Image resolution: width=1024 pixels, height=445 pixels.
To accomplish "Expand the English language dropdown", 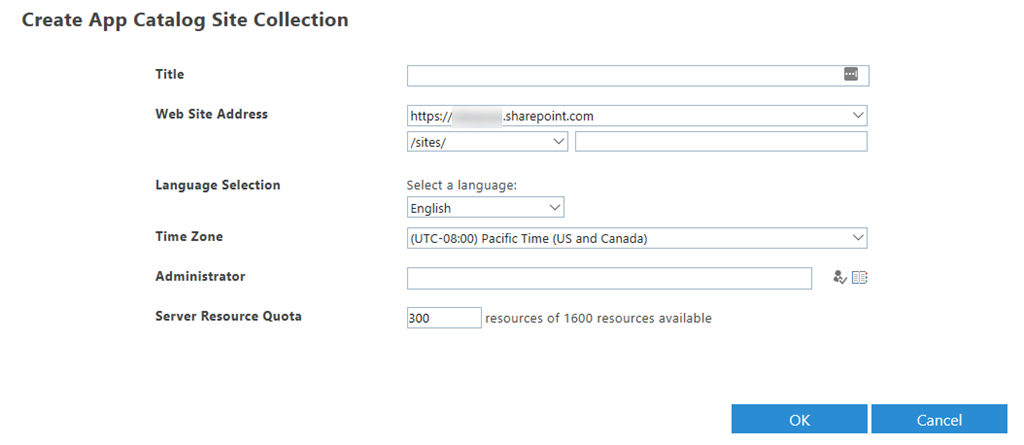I will (556, 208).
